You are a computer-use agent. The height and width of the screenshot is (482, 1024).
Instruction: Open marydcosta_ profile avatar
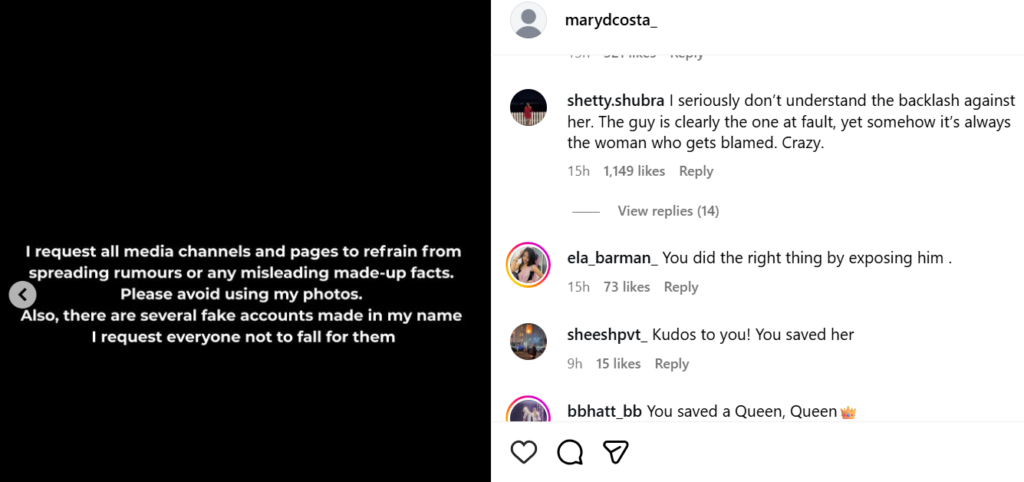point(528,20)
